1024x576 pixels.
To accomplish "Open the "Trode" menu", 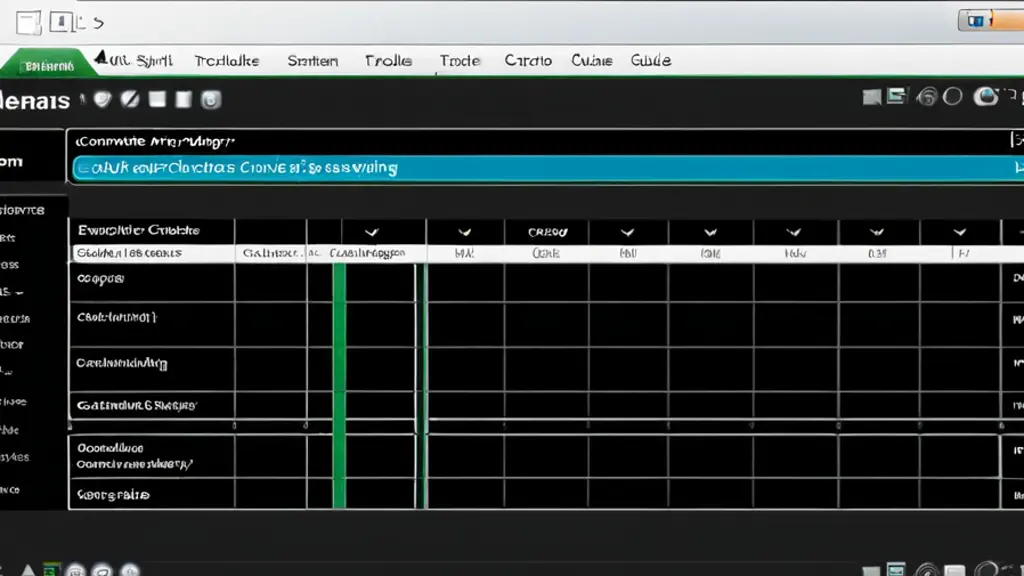I will tap(460, 61).
